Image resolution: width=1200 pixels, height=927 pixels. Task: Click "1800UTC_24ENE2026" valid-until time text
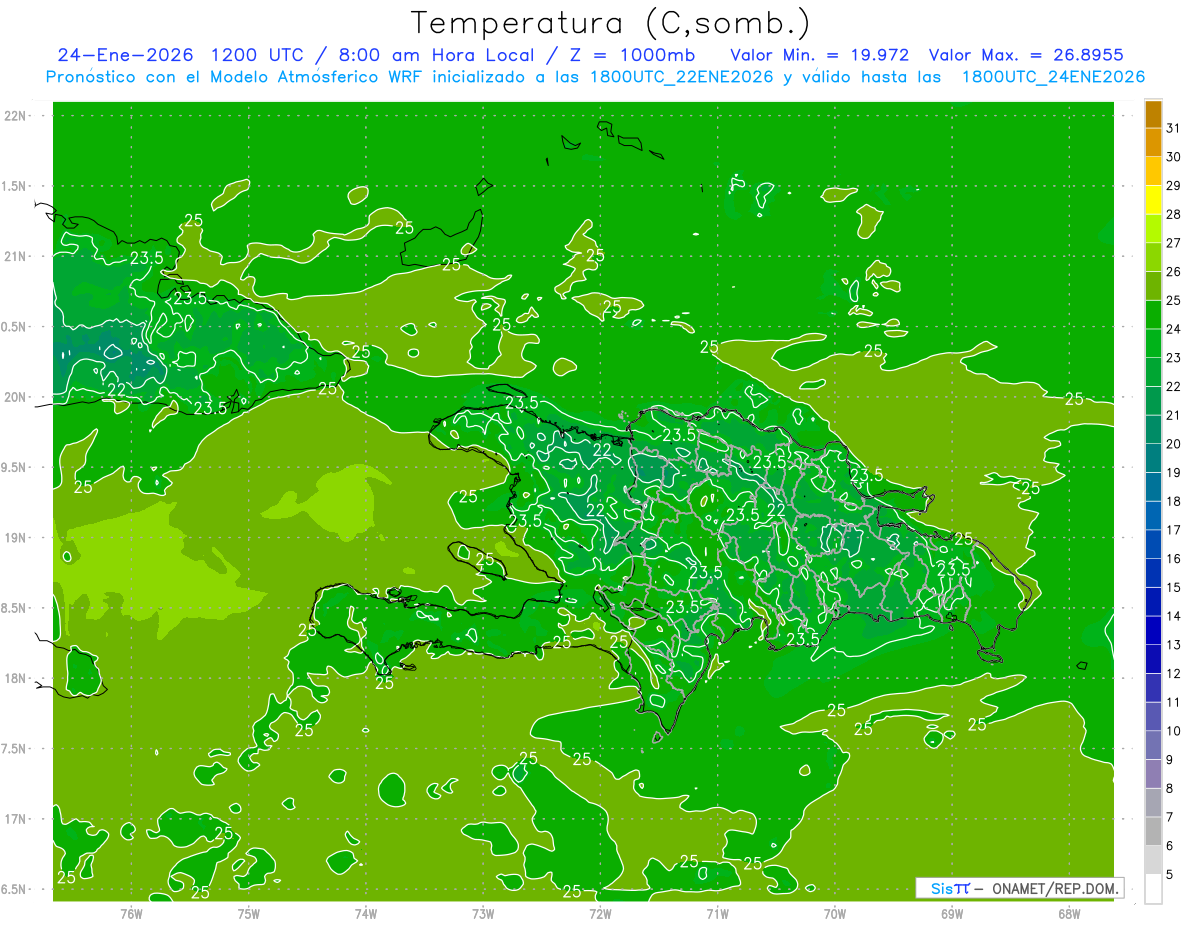pyautogui.click(x=1053, y=77)
